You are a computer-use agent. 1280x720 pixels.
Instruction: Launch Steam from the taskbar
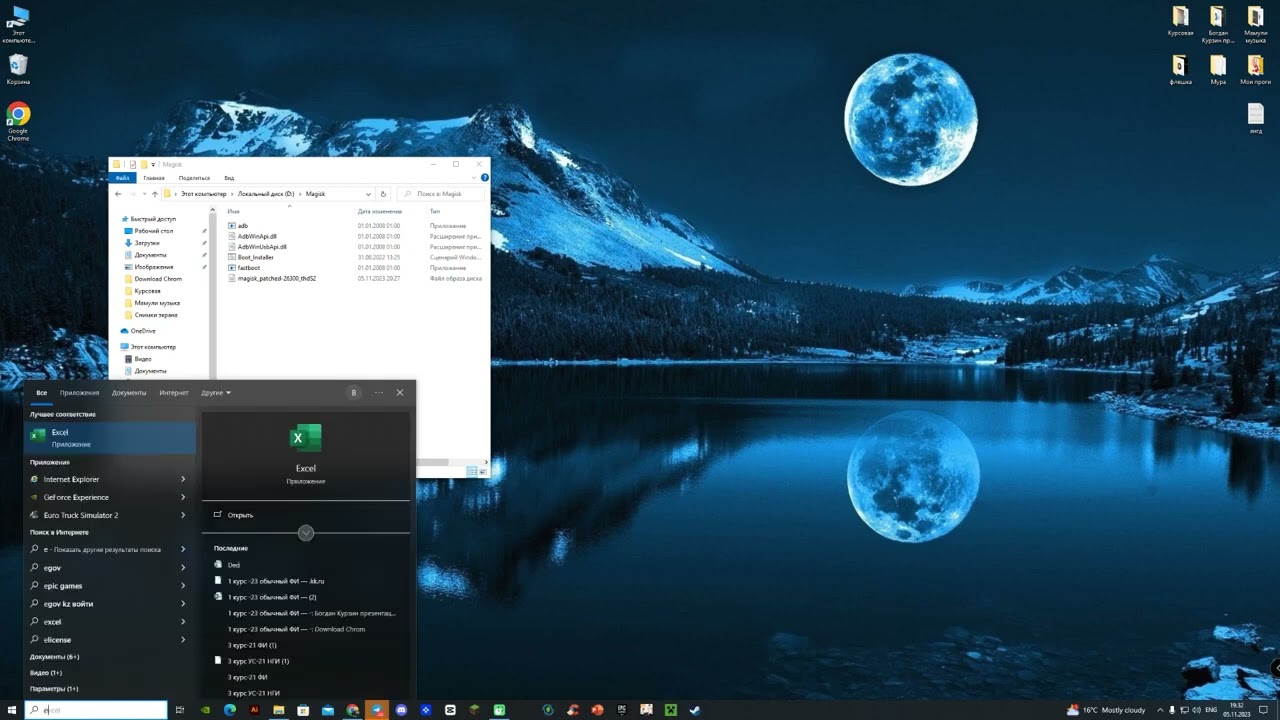(x=695, y=710)
